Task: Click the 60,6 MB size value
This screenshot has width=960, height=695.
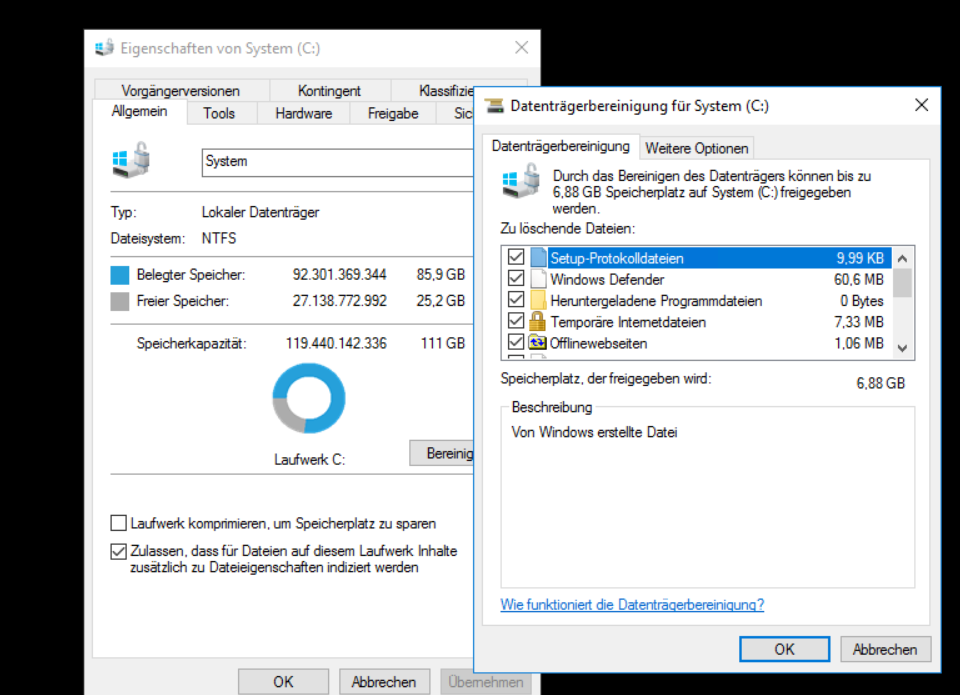Action: point(859,280)
